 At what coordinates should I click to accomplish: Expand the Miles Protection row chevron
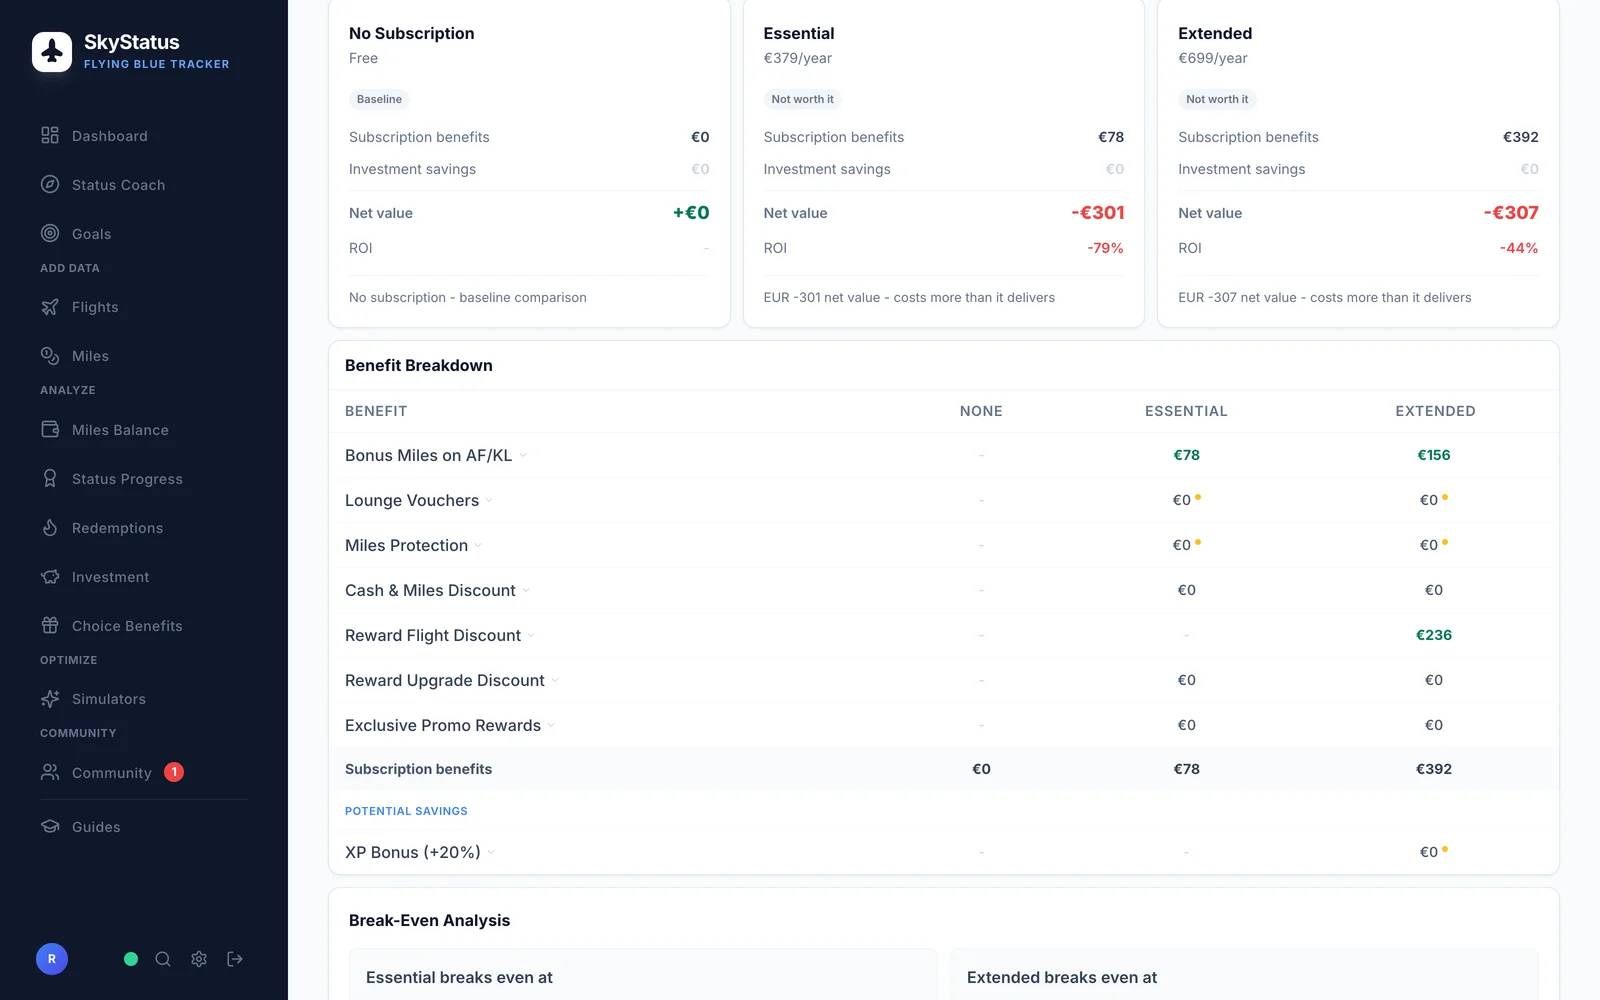(478, 546)
